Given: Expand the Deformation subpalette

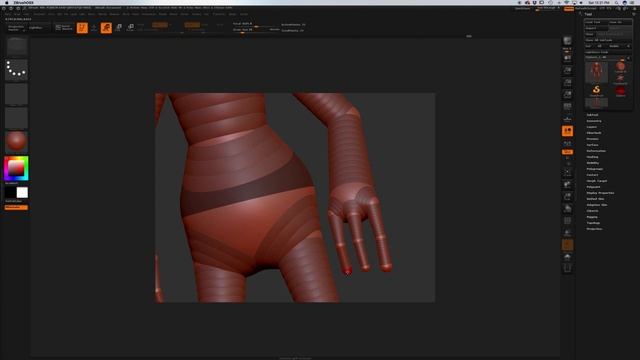Looking at the screenshot, I should click(x=596, y=151).
